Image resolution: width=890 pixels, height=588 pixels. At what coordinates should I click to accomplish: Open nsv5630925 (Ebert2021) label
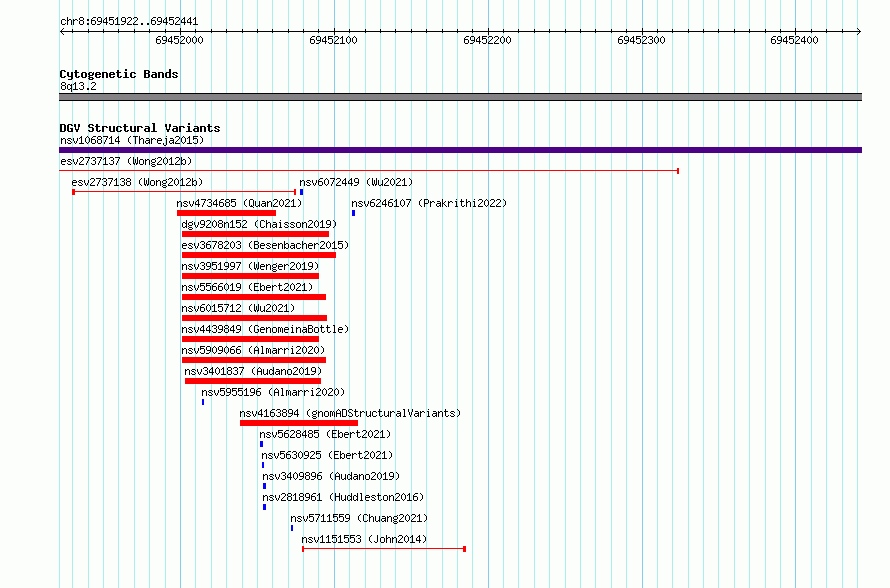click(x=327, y=455)
